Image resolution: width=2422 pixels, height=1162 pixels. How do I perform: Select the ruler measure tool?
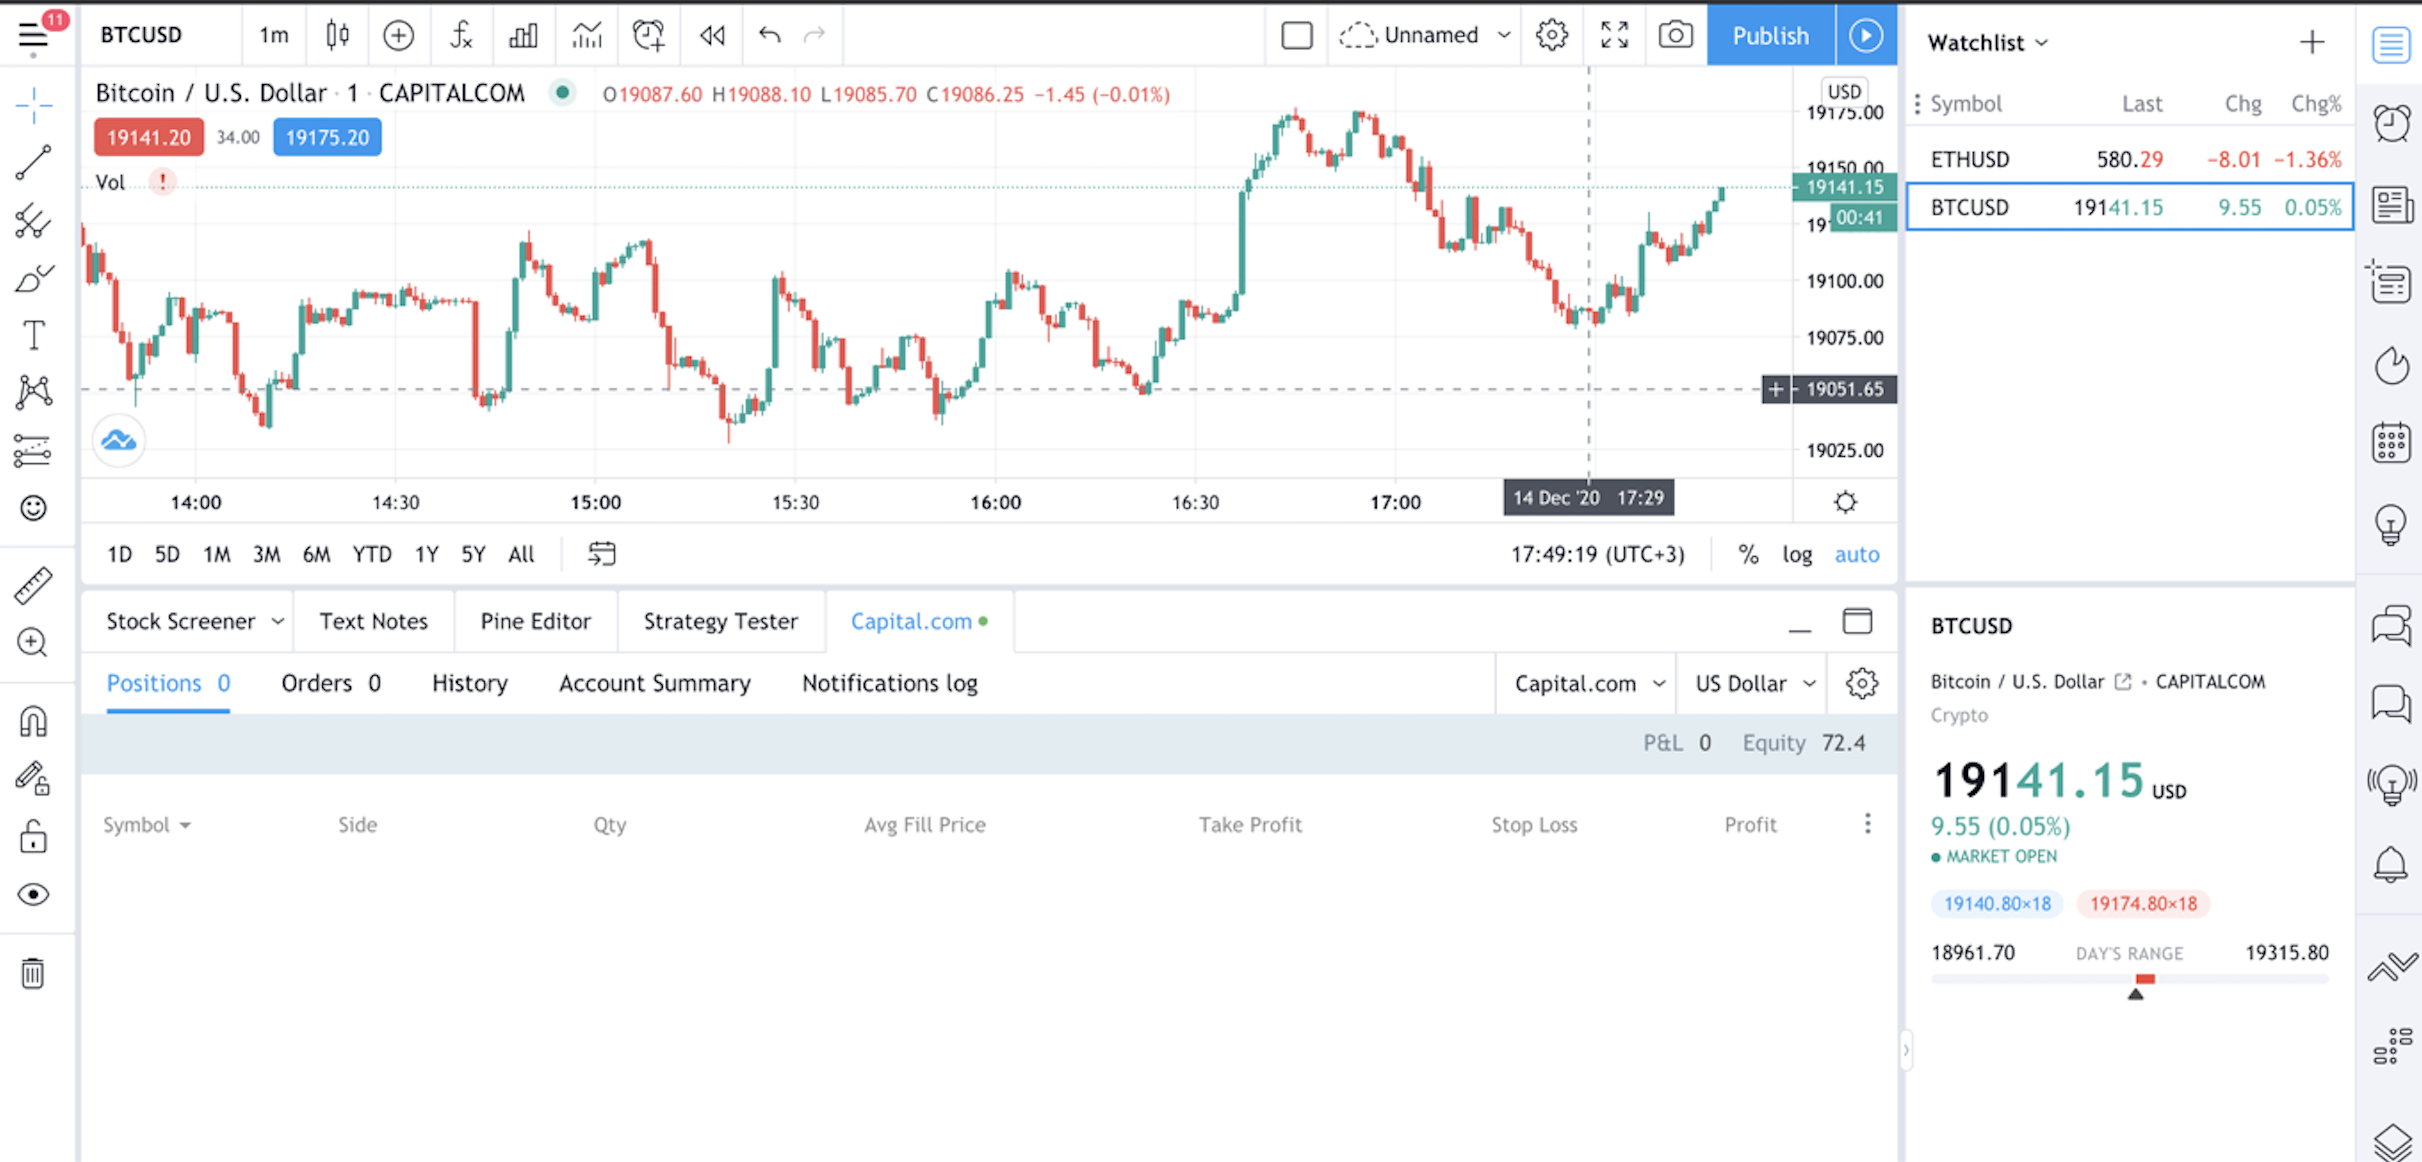click(33, 586)
